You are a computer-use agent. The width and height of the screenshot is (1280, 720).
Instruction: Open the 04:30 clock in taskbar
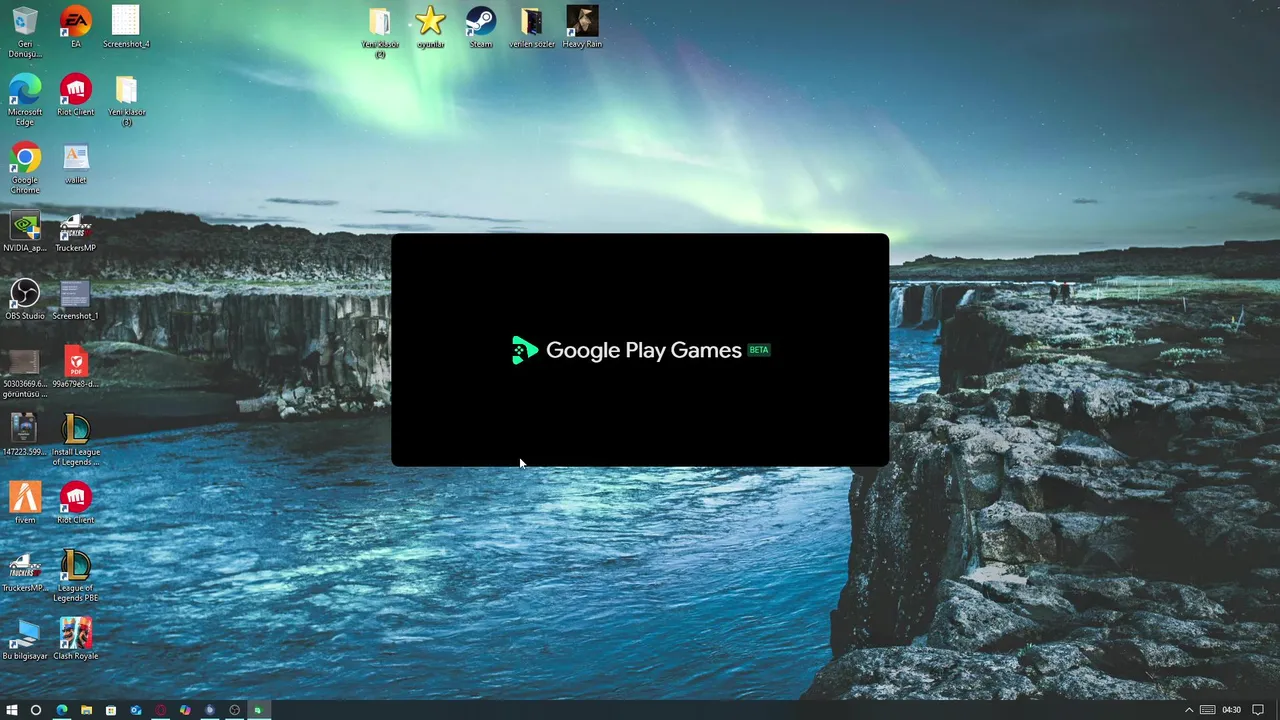point(1231,710)
